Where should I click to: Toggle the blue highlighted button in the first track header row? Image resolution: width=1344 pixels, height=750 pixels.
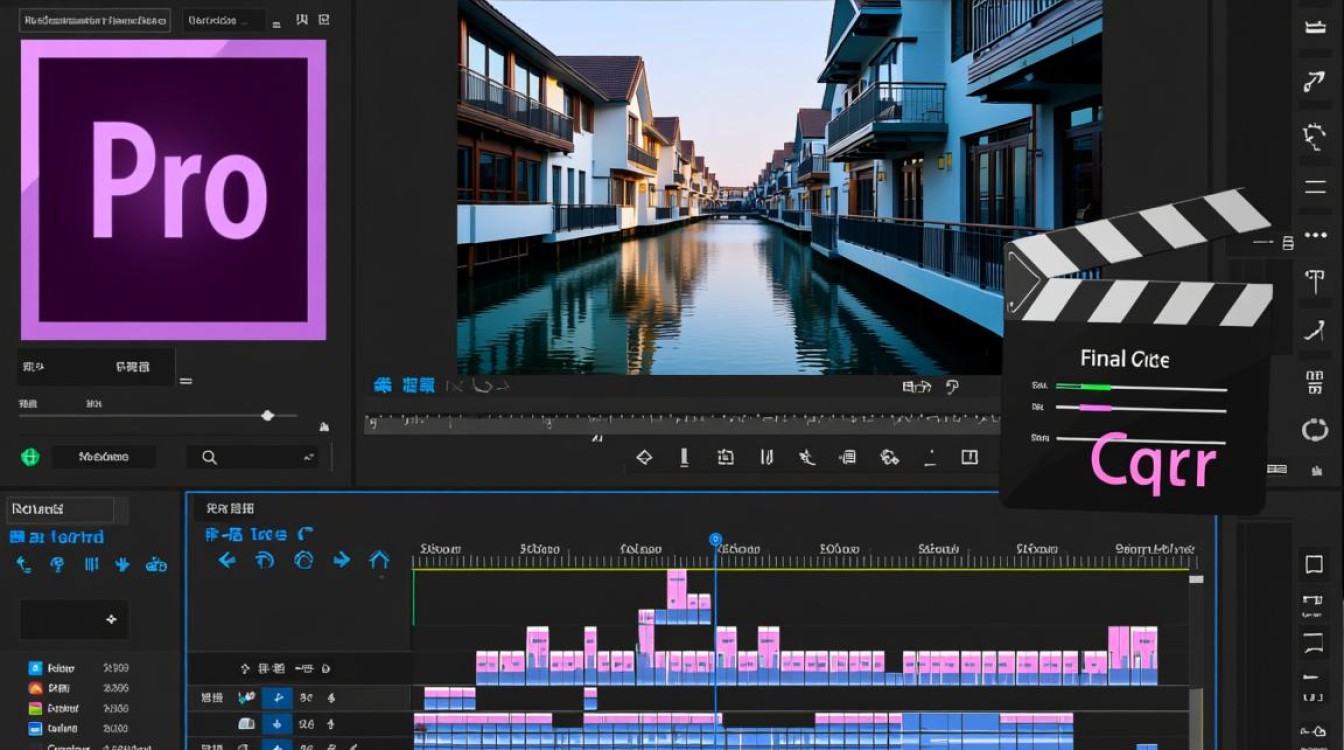tap(277, 698)
